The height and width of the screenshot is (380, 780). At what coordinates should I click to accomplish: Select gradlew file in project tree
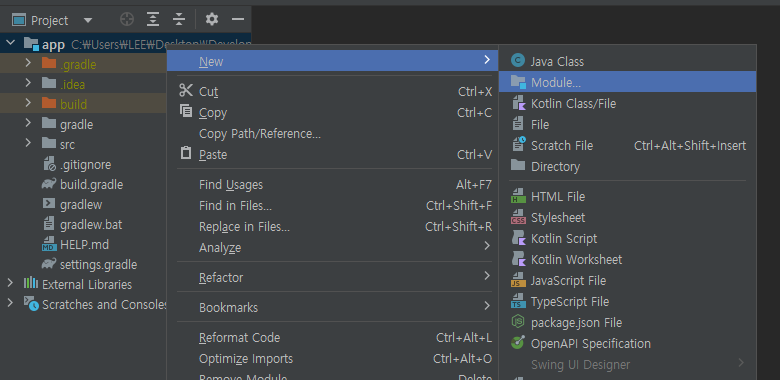tap(81, 204)
